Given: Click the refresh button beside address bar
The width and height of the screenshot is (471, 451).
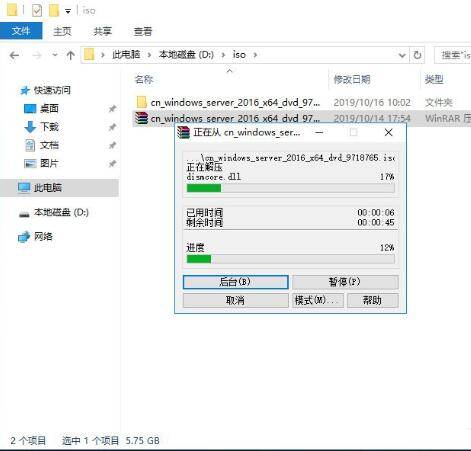Looking at the screenshot, I should click(x=417, y=55).
